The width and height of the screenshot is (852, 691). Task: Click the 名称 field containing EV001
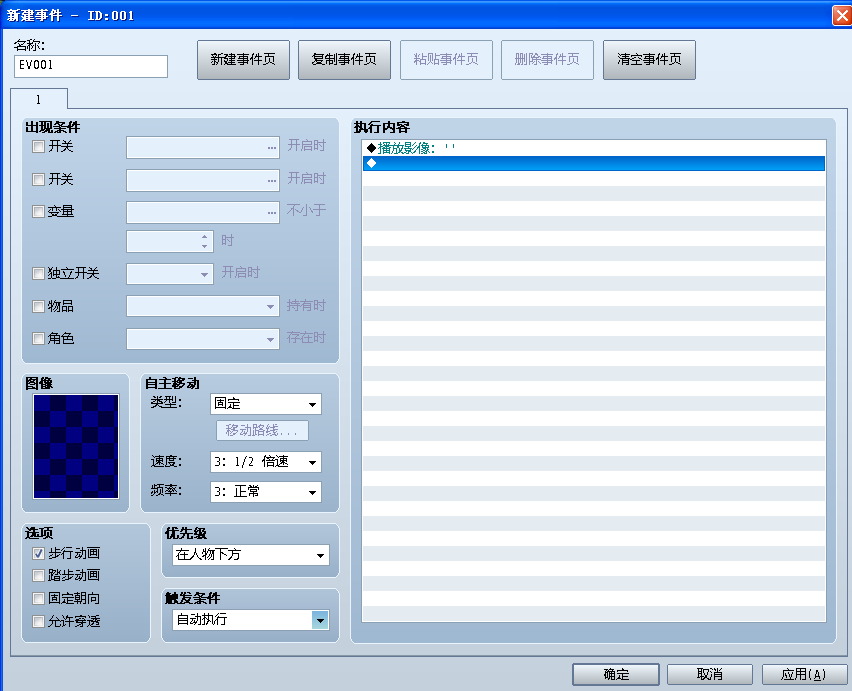click(x=91, y=66)
